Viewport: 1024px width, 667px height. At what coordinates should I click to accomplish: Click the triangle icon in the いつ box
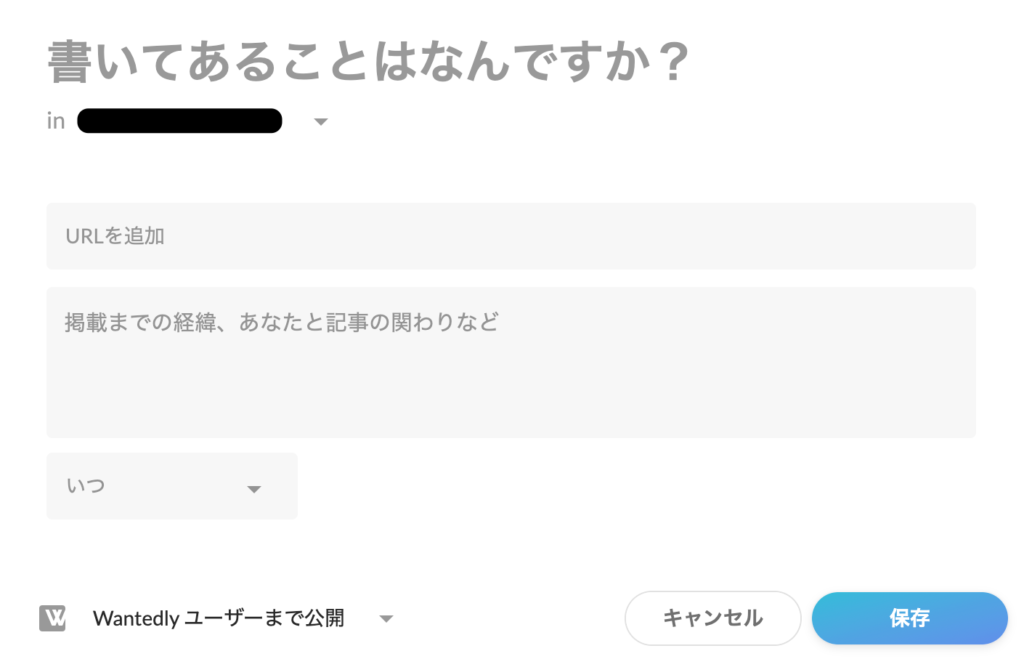(254, 489)
